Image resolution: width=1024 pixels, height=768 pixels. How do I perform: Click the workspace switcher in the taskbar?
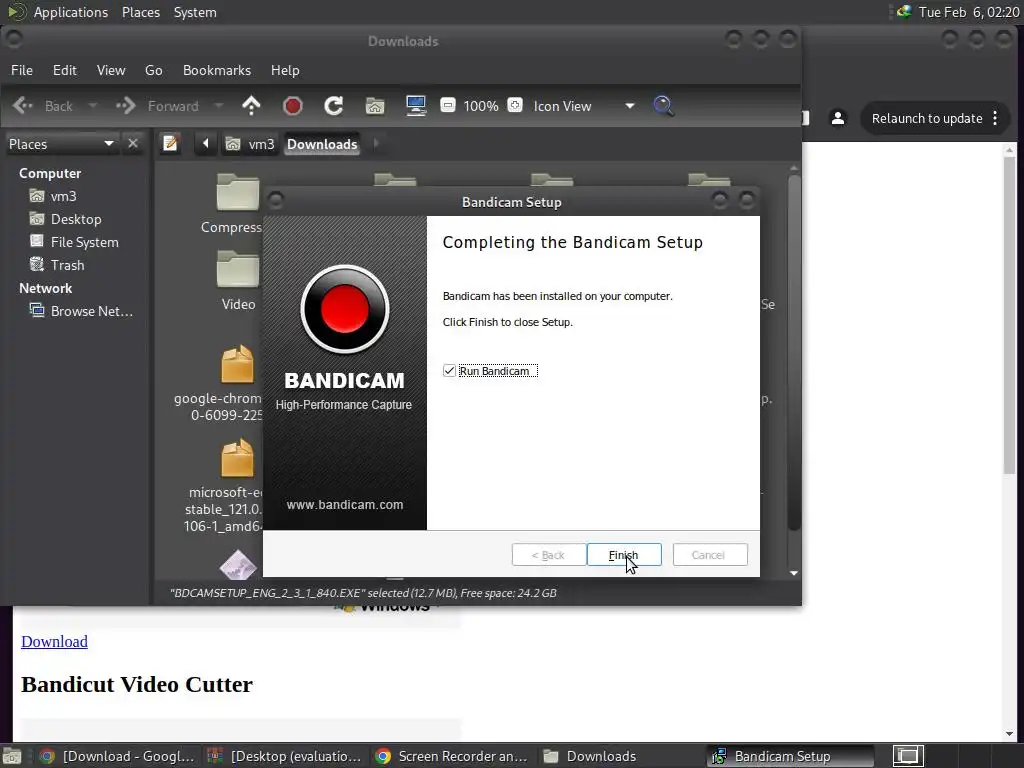[x=908, y=756]
